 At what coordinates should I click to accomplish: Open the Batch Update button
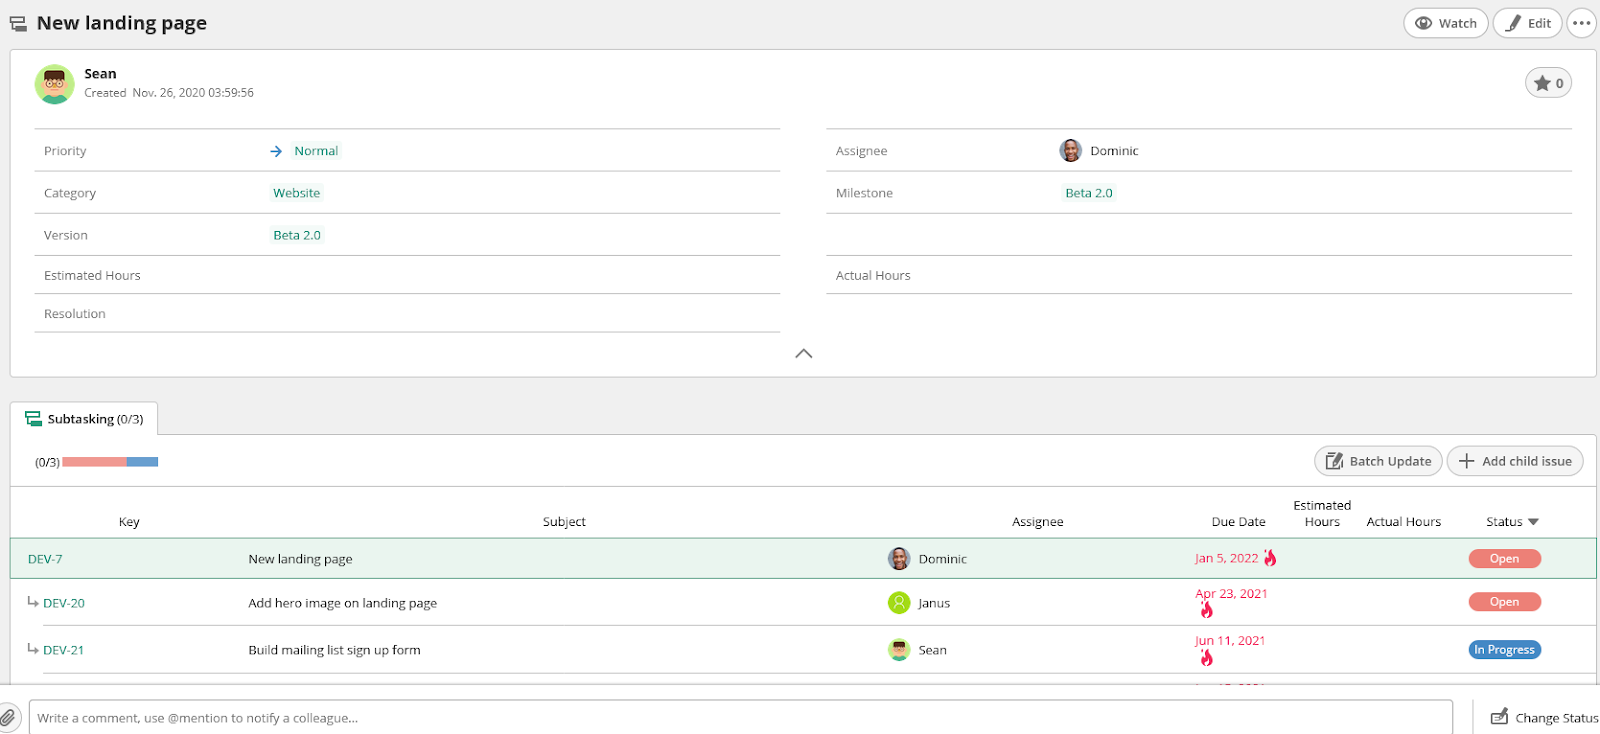tap(1377, 461)
